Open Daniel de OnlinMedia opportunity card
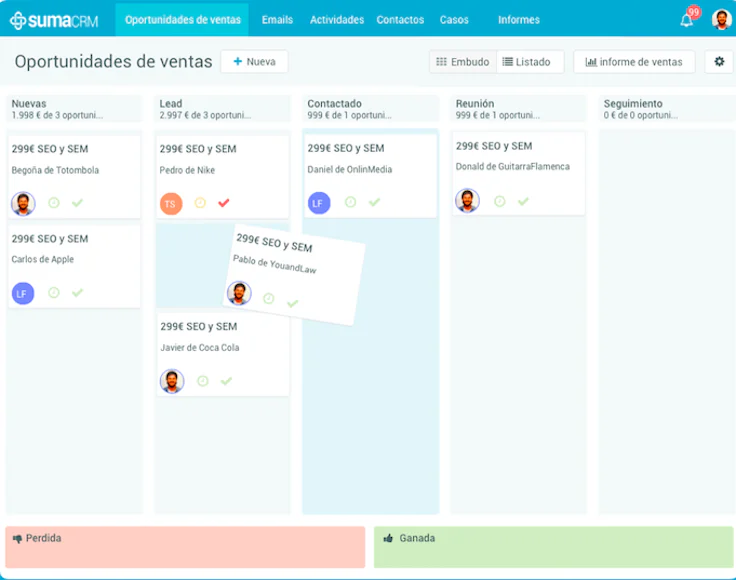Image resolution: width=736 pixels, height=580 pixels. point(371,176)
